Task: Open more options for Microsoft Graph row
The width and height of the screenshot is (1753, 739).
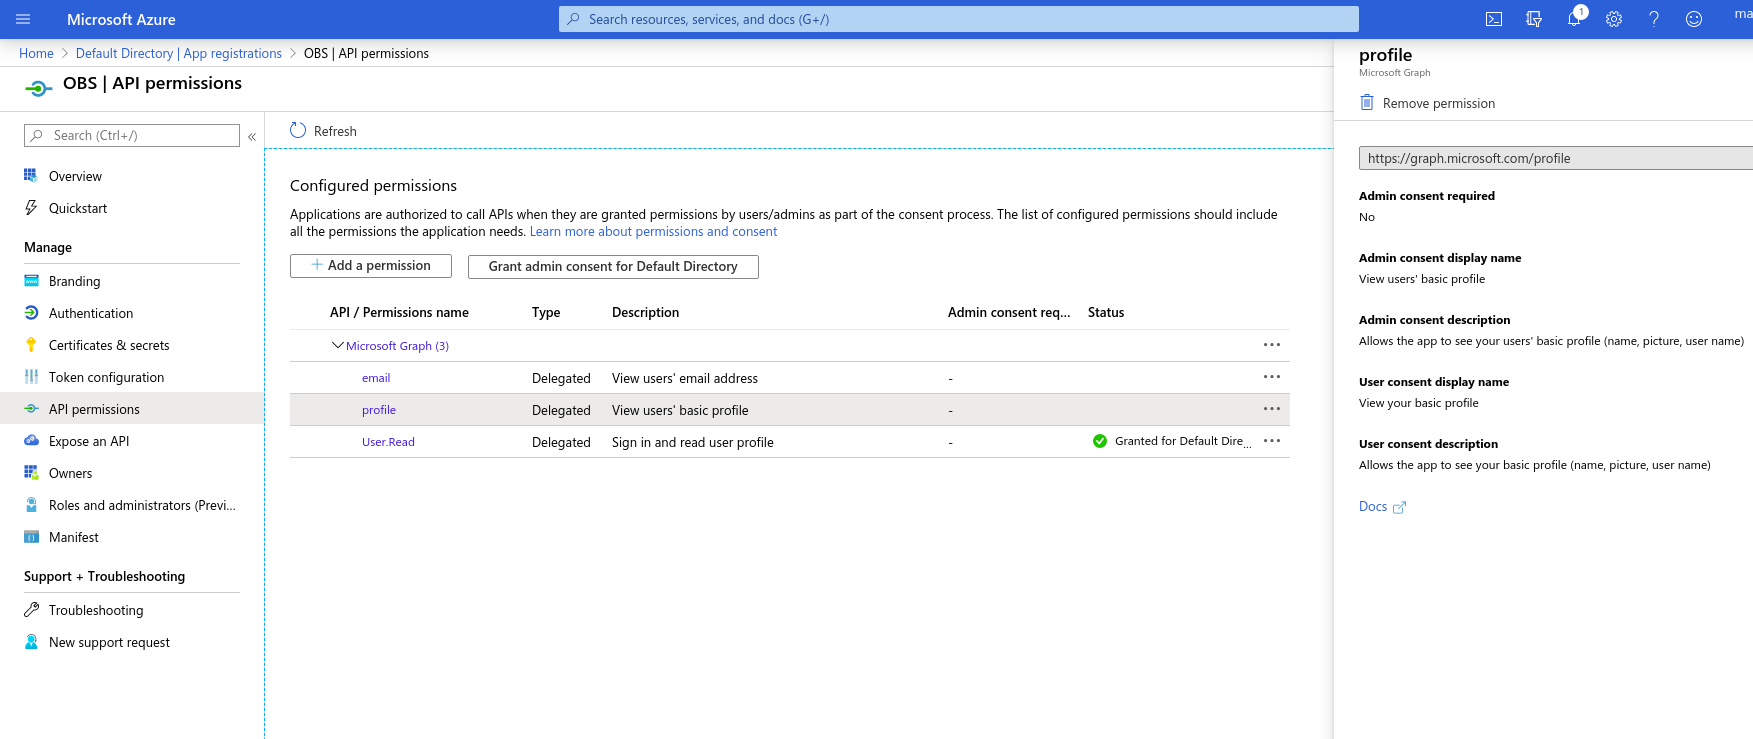Action: point(1272,345)
